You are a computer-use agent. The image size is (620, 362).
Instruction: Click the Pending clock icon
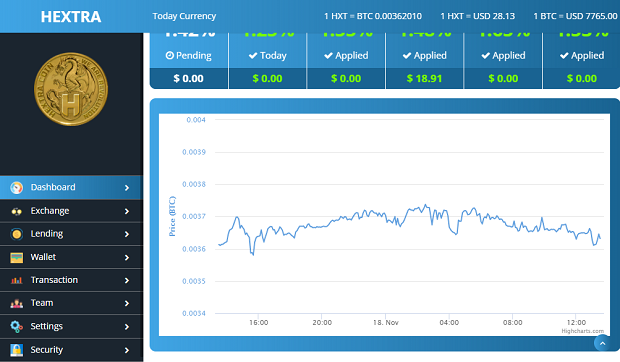click(x=170, y=55)
